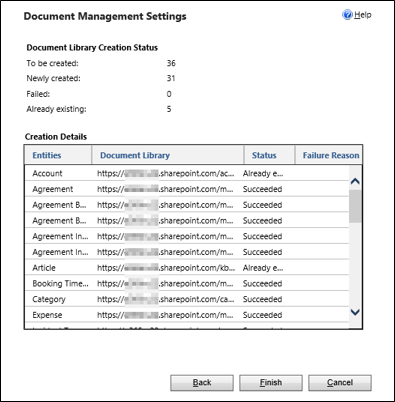Image resolution: width=395 pixels, height=402 pixels.
Task: Select the Agreement entity row
Action: [x=187, y=189]
